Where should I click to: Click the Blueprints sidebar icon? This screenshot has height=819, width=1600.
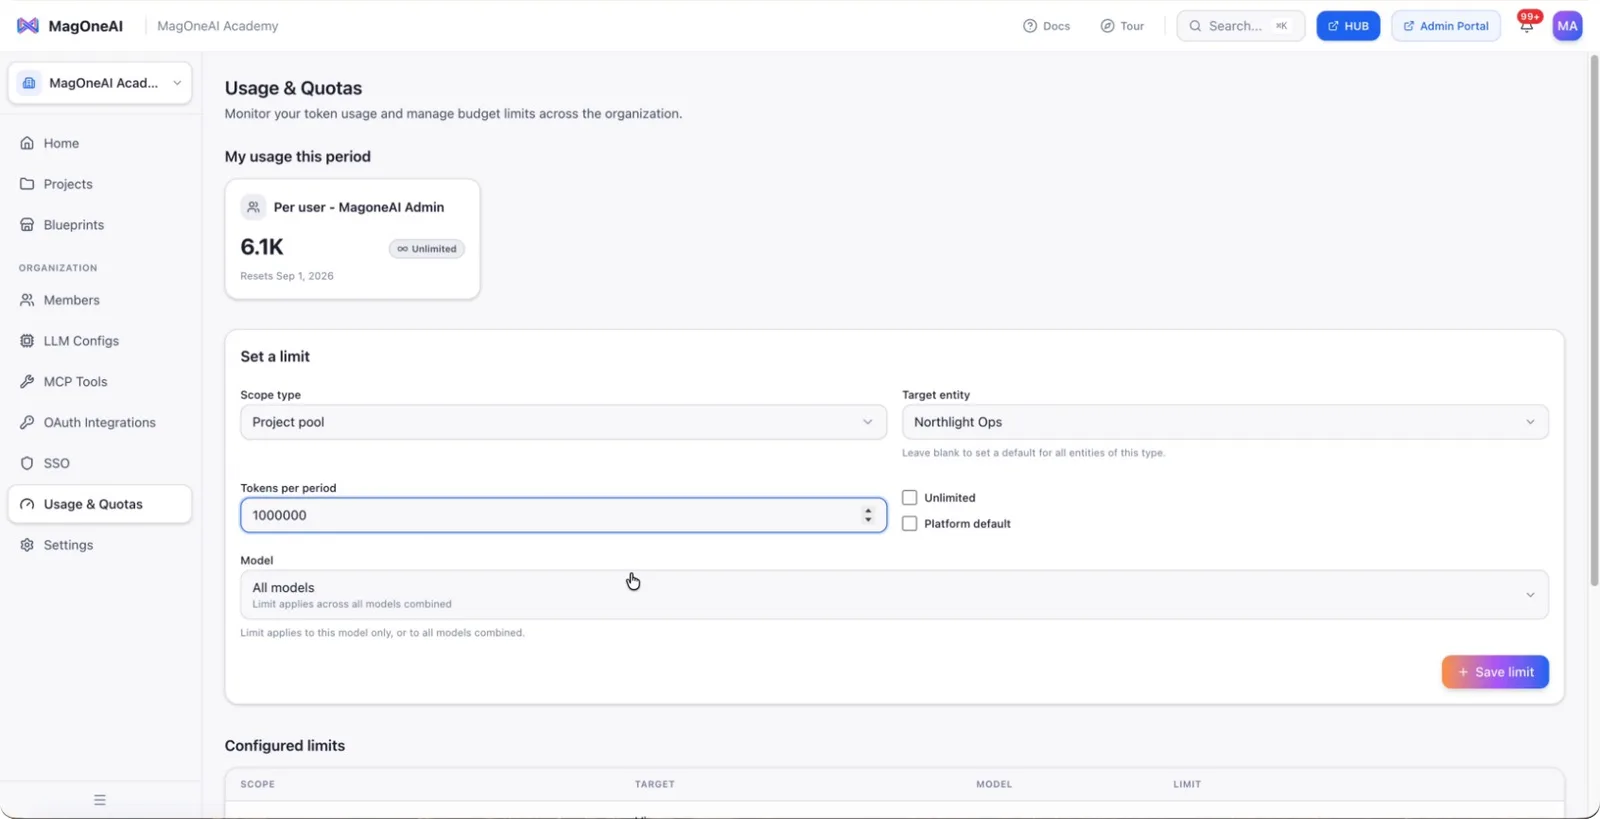click(x=27, y=225)
